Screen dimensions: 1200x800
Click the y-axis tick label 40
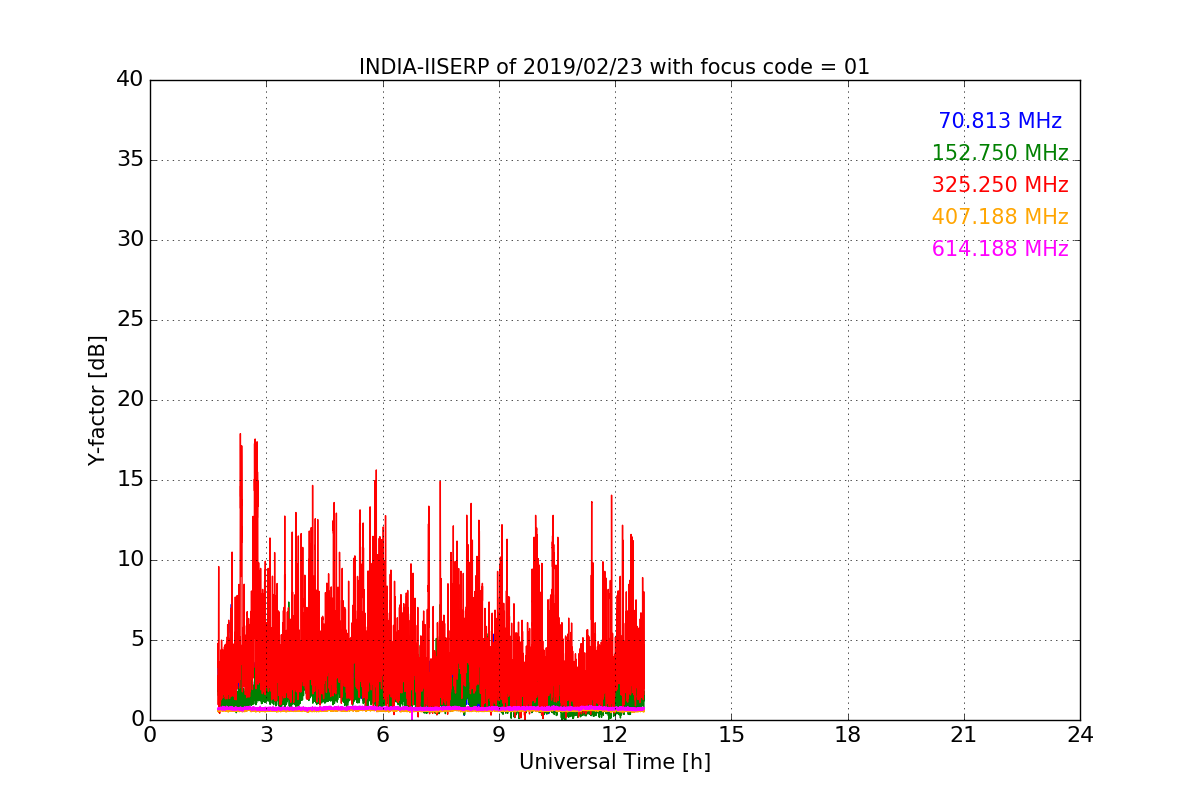[x=130, y=80]
